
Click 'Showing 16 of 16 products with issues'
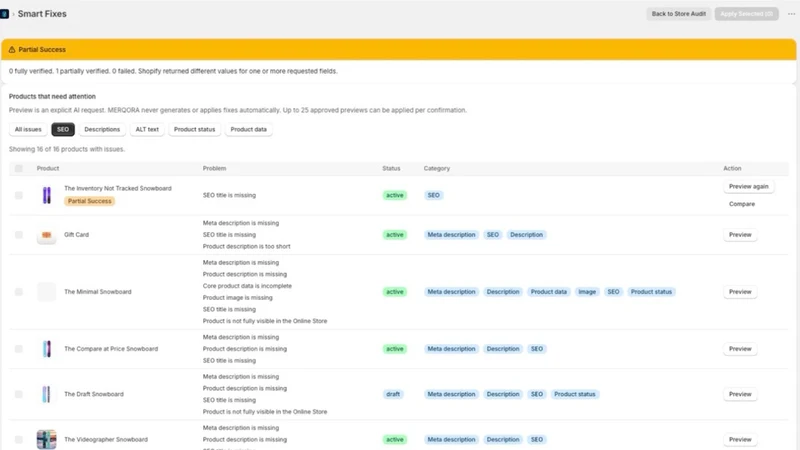click(67, 149)
